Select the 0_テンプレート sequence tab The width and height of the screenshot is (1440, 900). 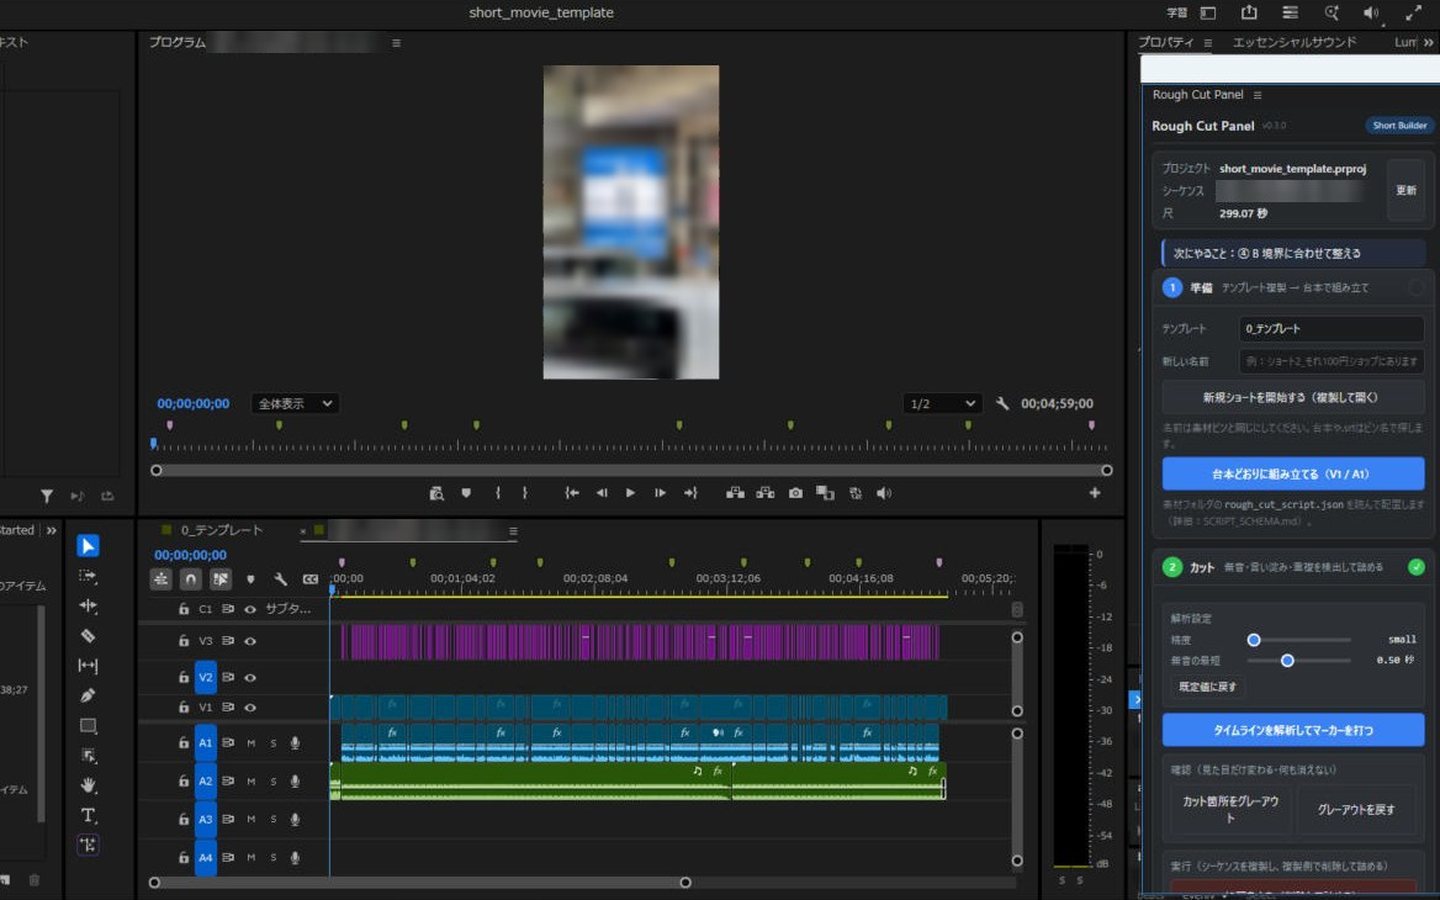click(x=222, y=530)
